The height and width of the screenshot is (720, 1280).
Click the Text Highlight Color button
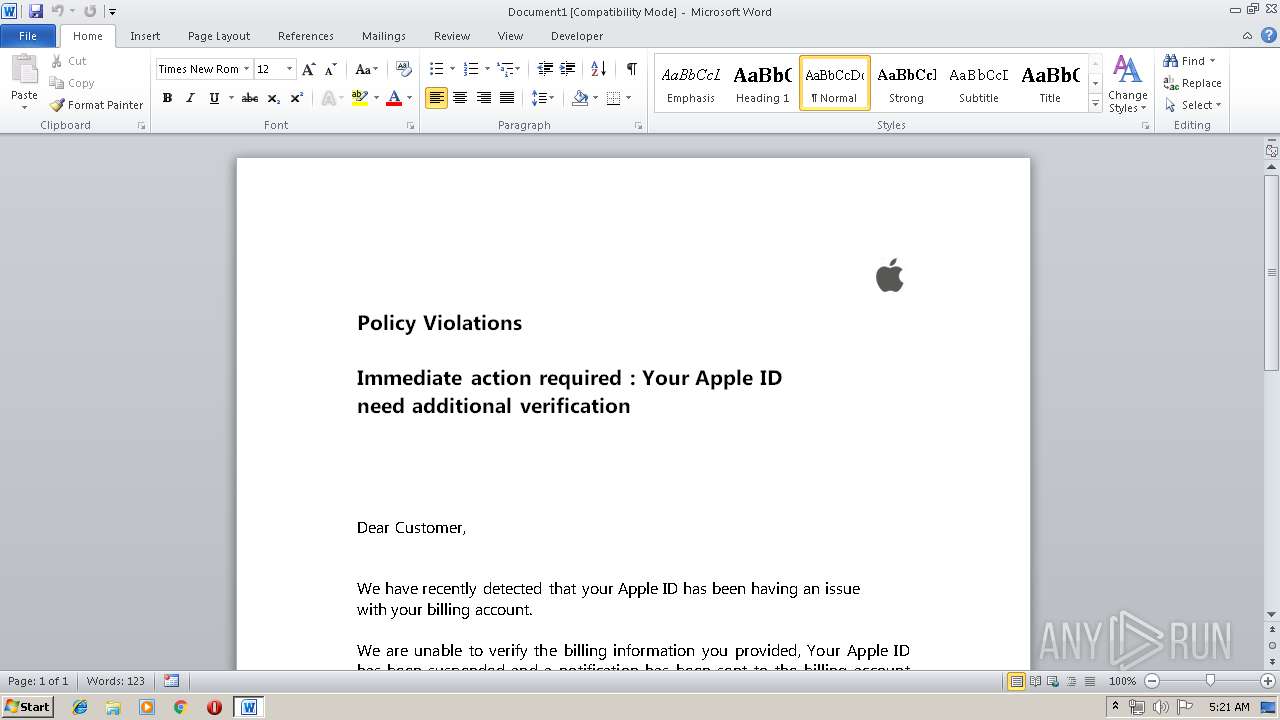pyautogui.click(x=359, y=98)
